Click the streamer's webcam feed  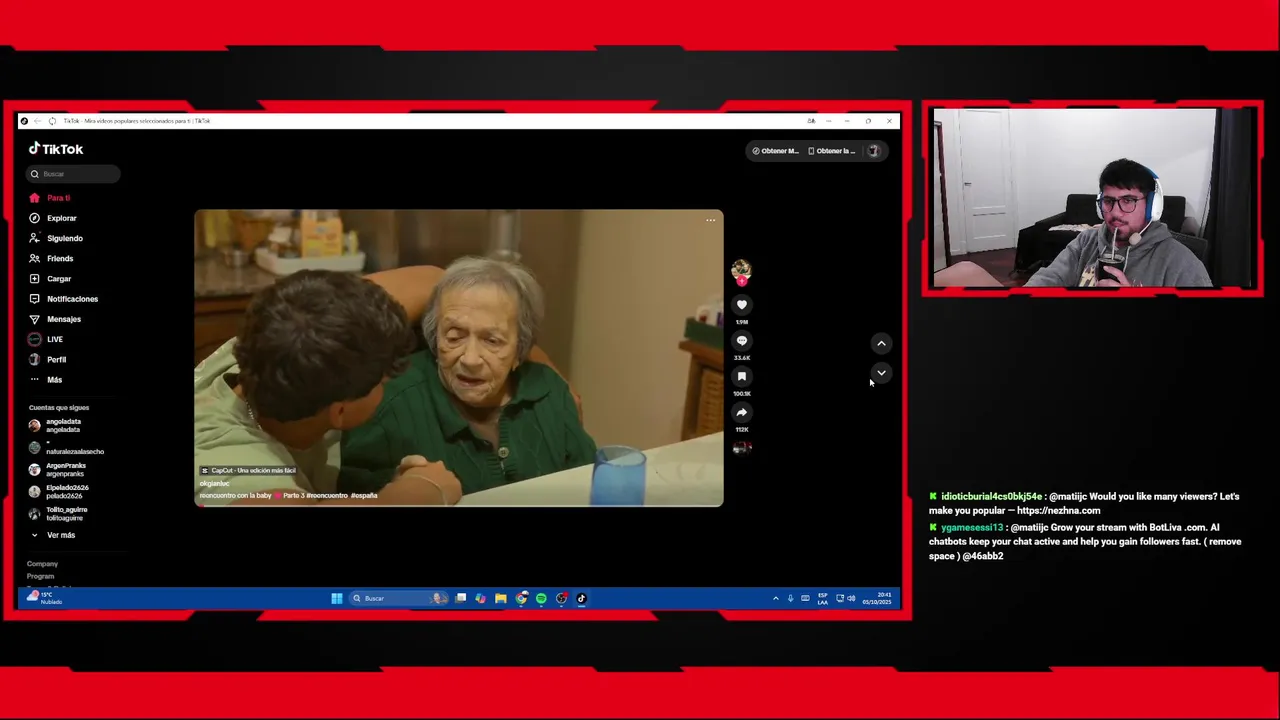(1092, 198)
